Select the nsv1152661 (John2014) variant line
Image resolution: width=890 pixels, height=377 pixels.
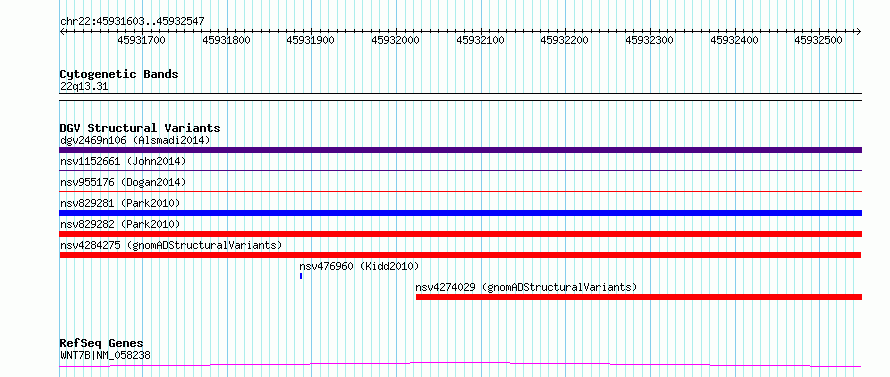[x=460, y=170]
